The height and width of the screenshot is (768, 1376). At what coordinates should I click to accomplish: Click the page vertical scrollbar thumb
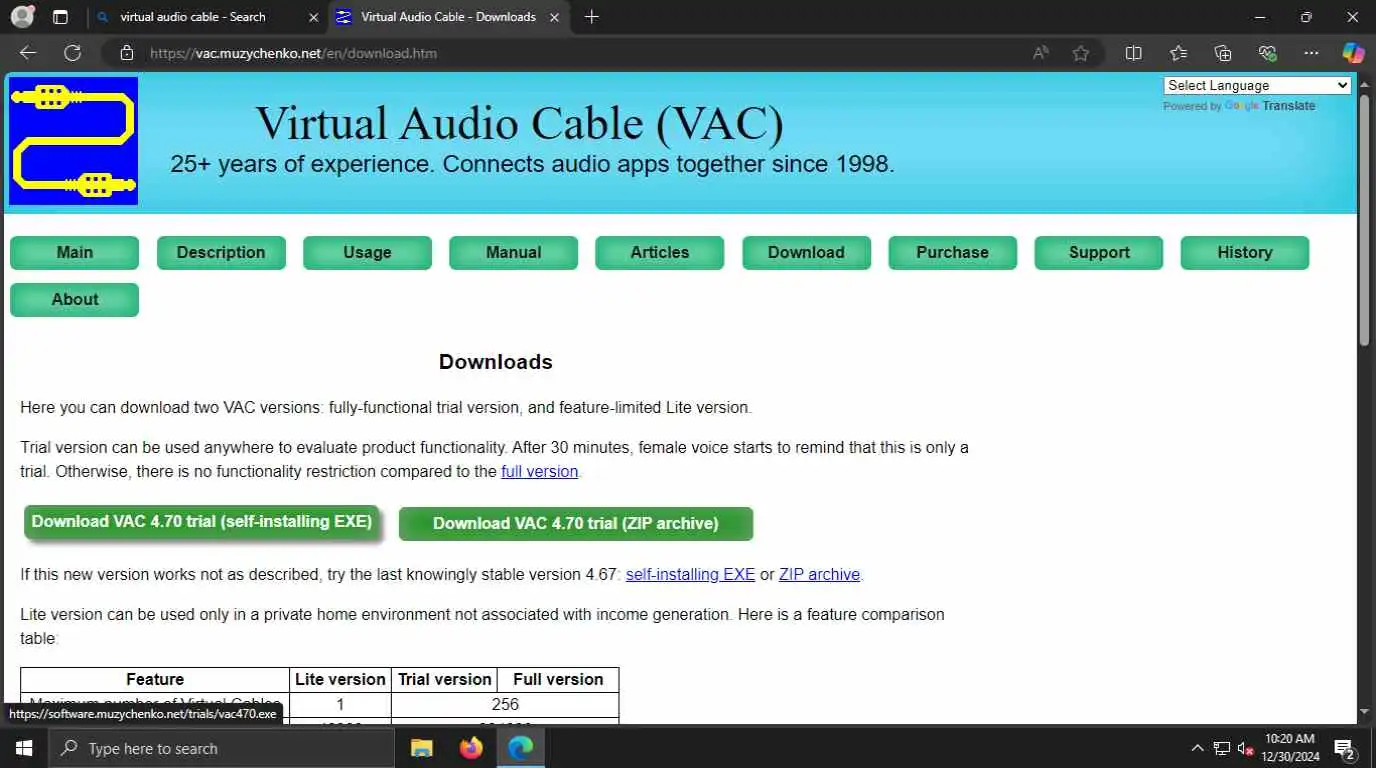1365,220
